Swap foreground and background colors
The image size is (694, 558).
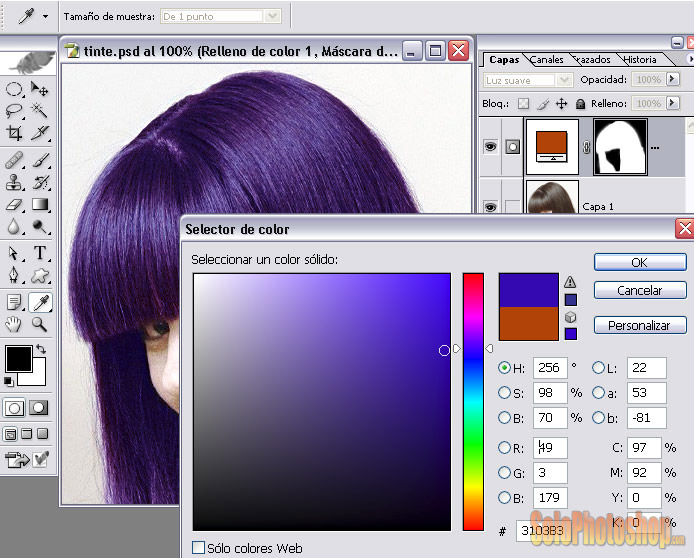tap(41, 349)
